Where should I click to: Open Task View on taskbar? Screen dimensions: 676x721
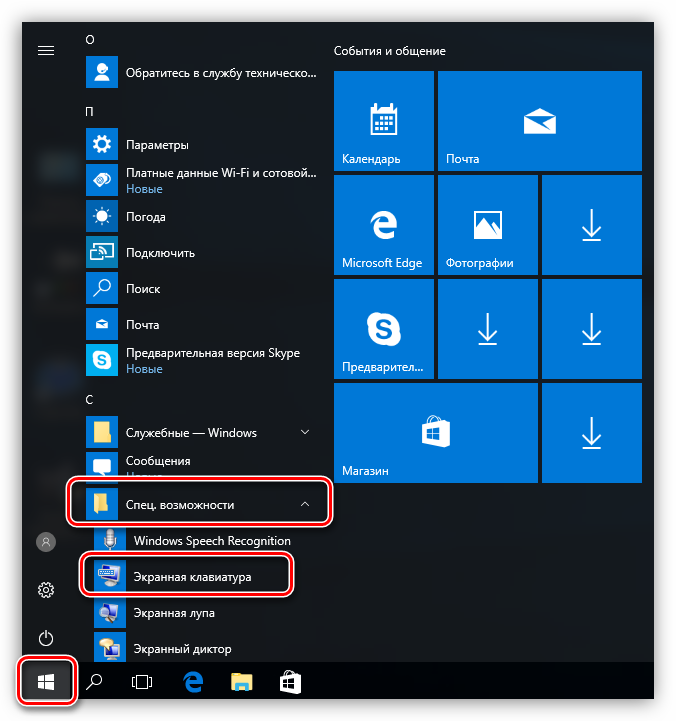[x=142, y=681]
